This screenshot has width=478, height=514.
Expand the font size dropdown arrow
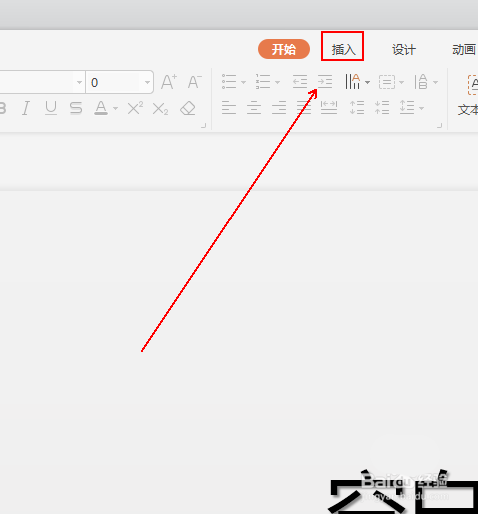click(x=147, y=82)
